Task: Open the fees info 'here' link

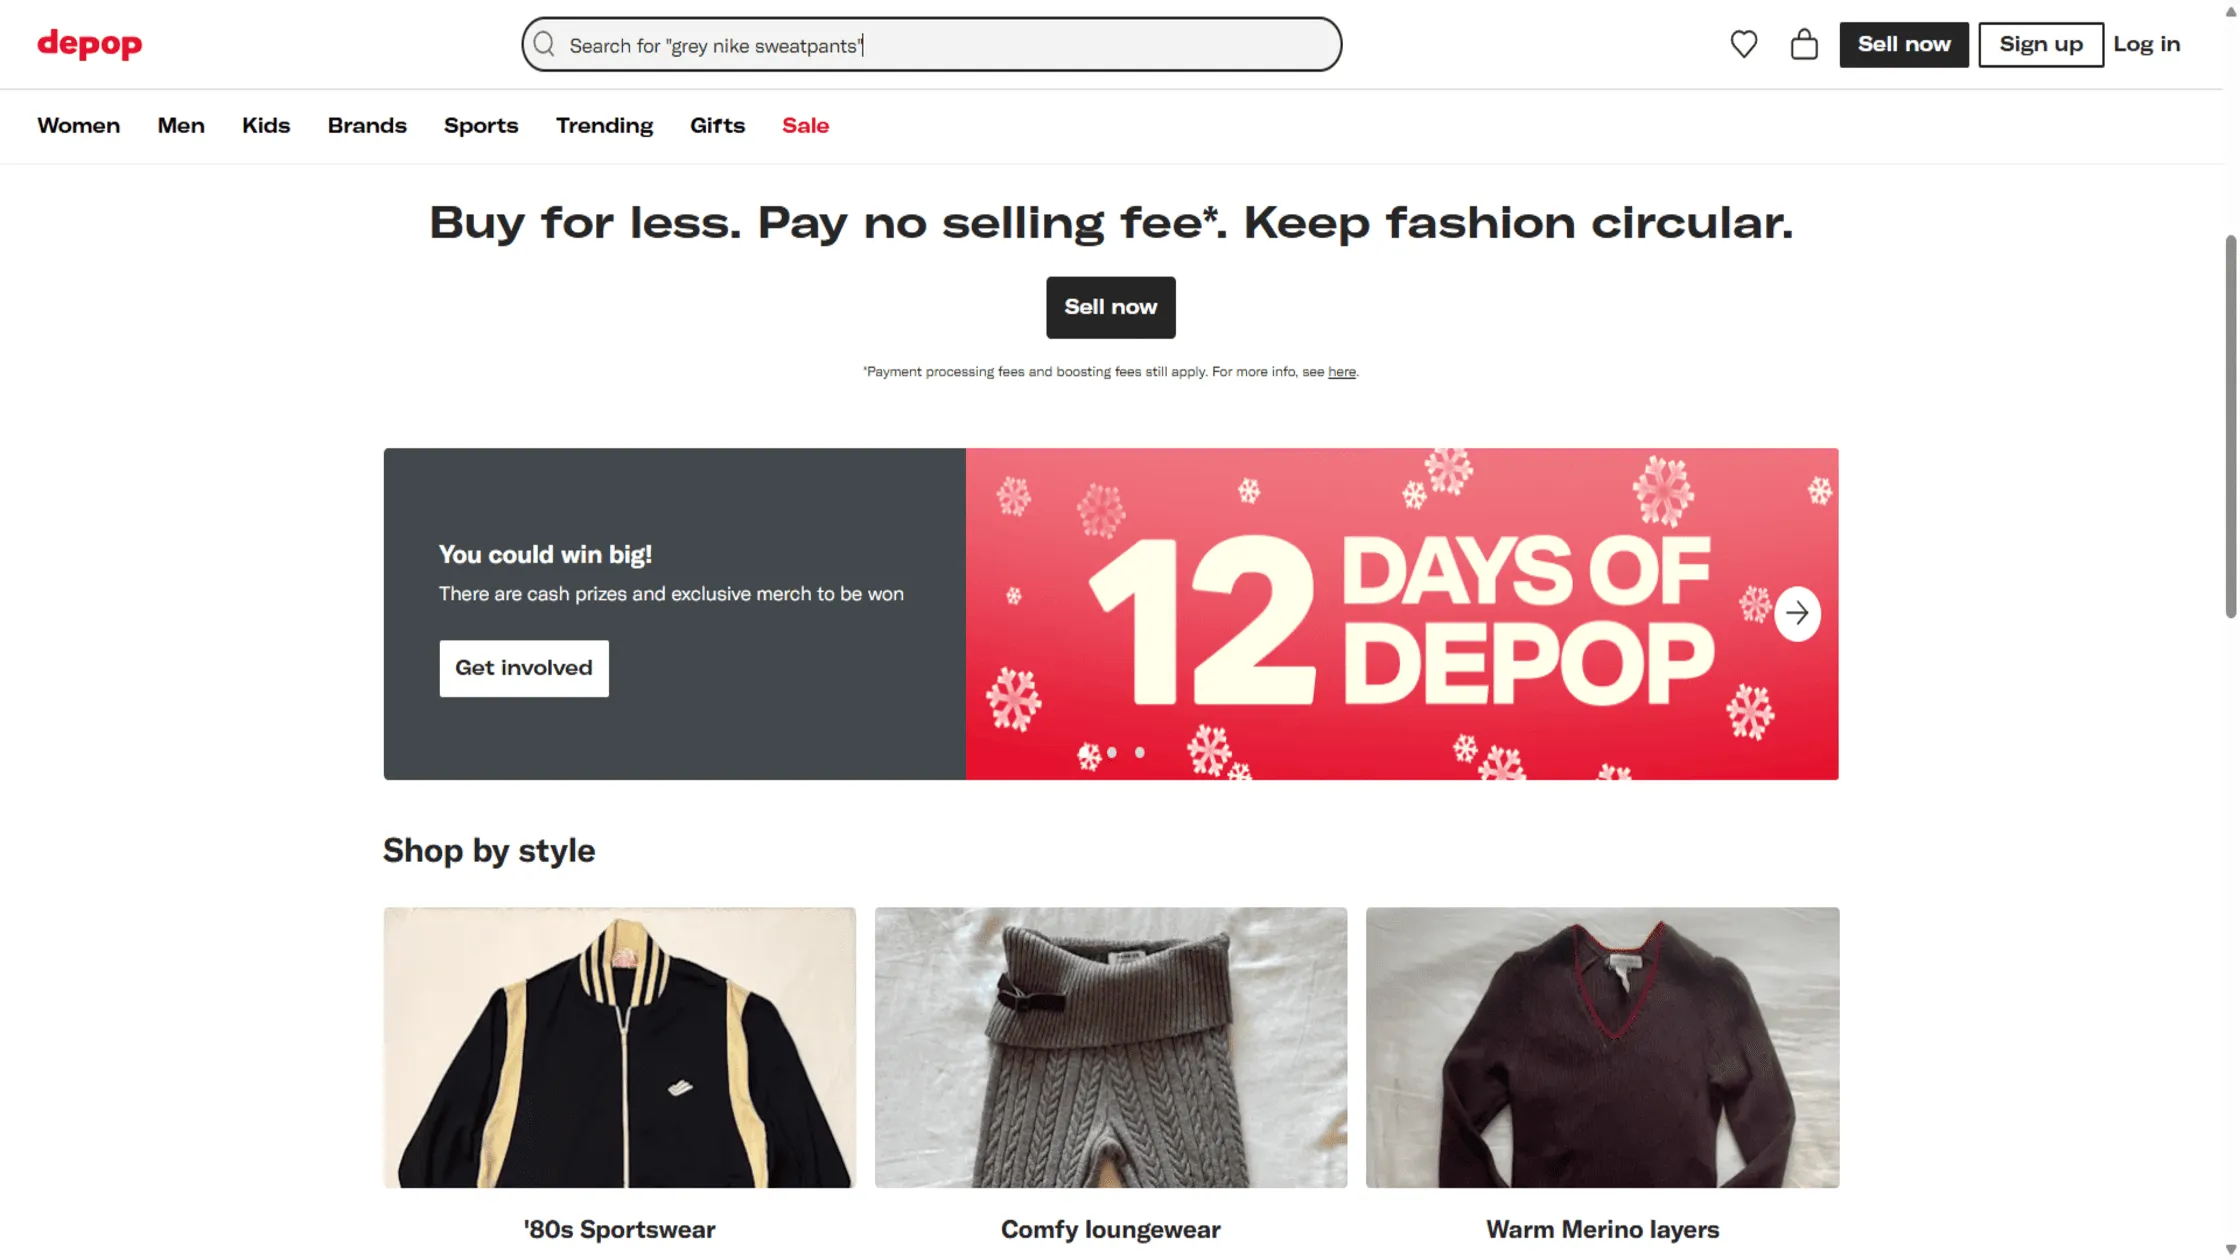Action: (x=1341, y=371)
